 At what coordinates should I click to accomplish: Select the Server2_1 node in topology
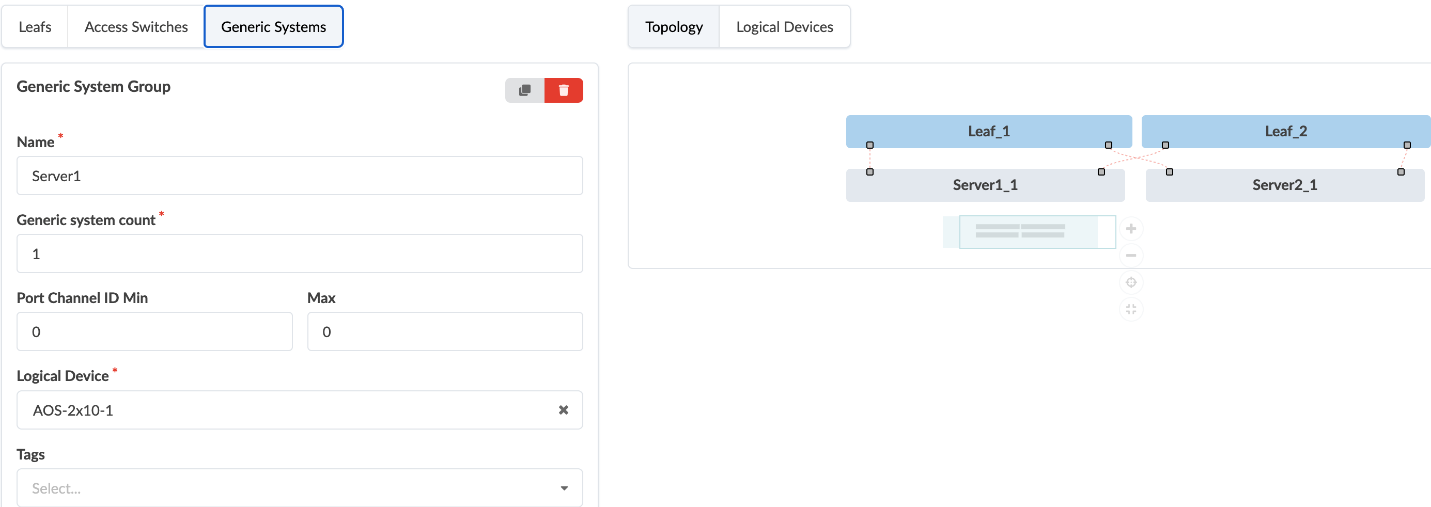click(x=1284, y=185)
